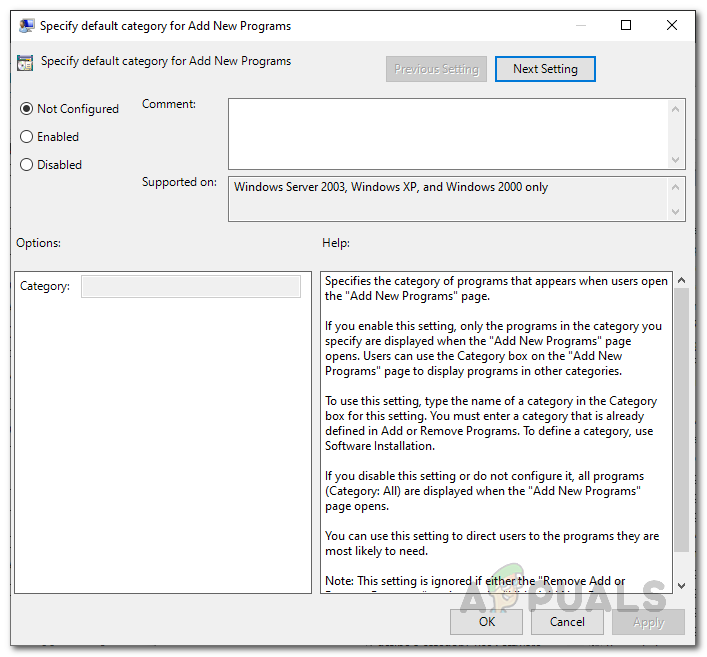Click the policy setting icon beside the heading
The height and width of the screenshot is (657, 707).
click(25, 63)
